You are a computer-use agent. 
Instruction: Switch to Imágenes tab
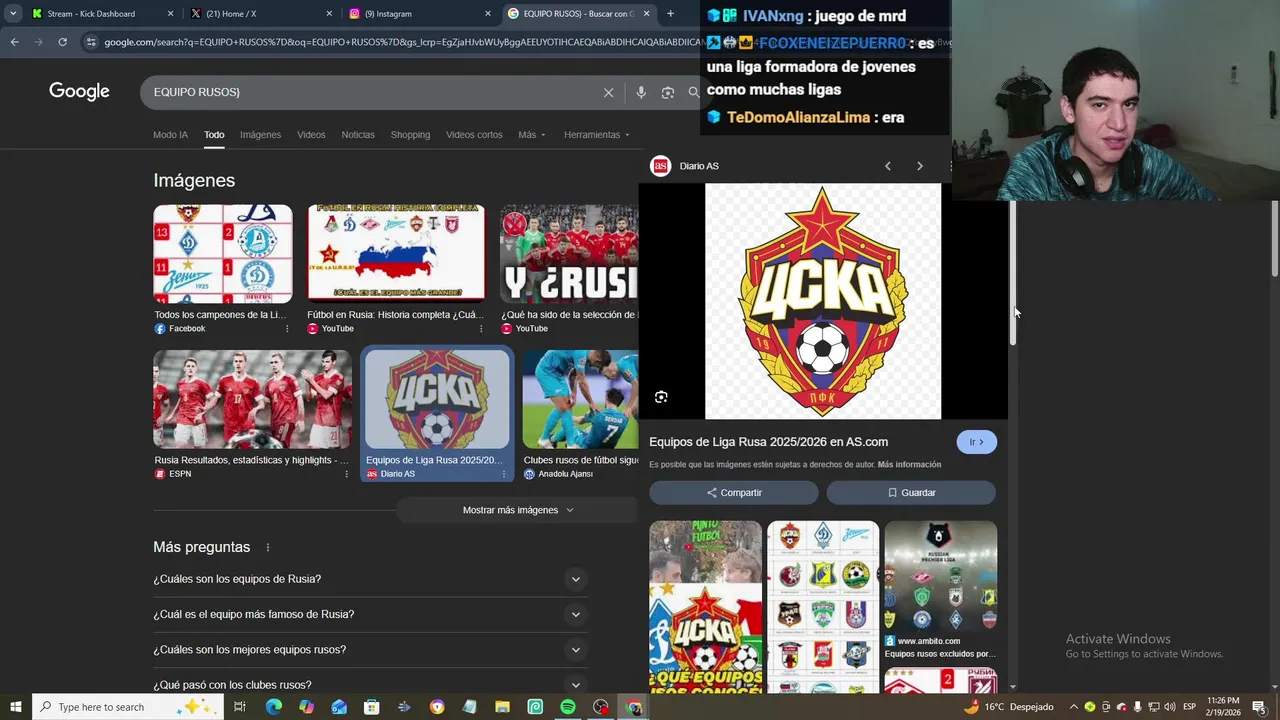pos(260,135)
